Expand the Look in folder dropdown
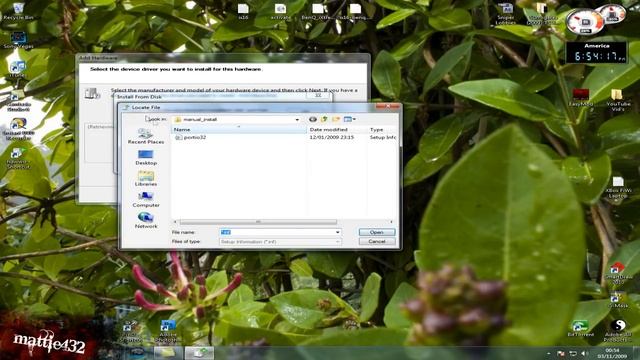 click(x=297, y=120)
